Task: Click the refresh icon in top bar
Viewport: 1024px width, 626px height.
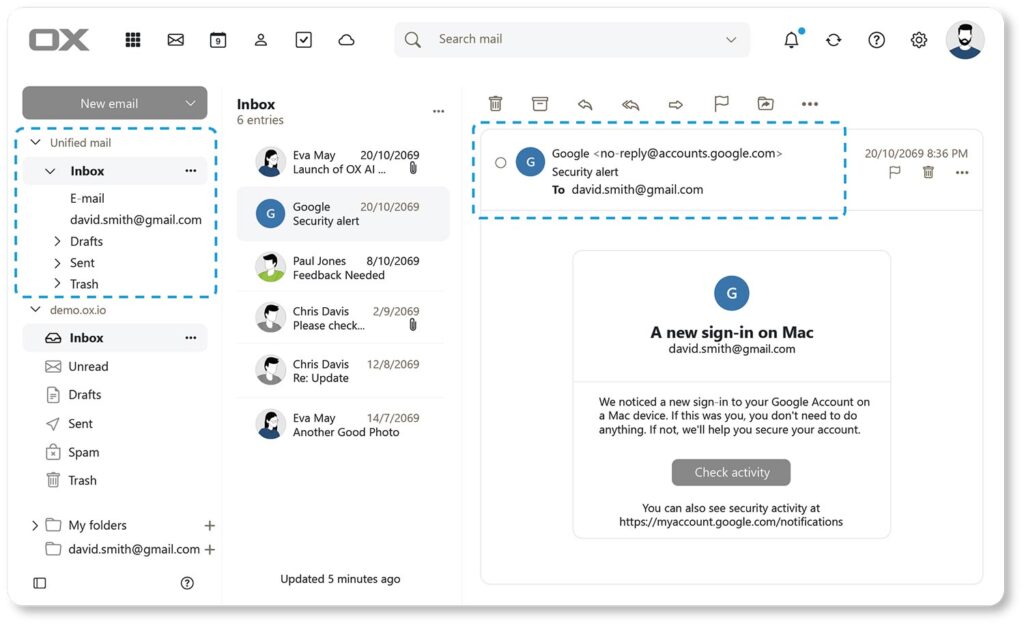Action: 833,40
